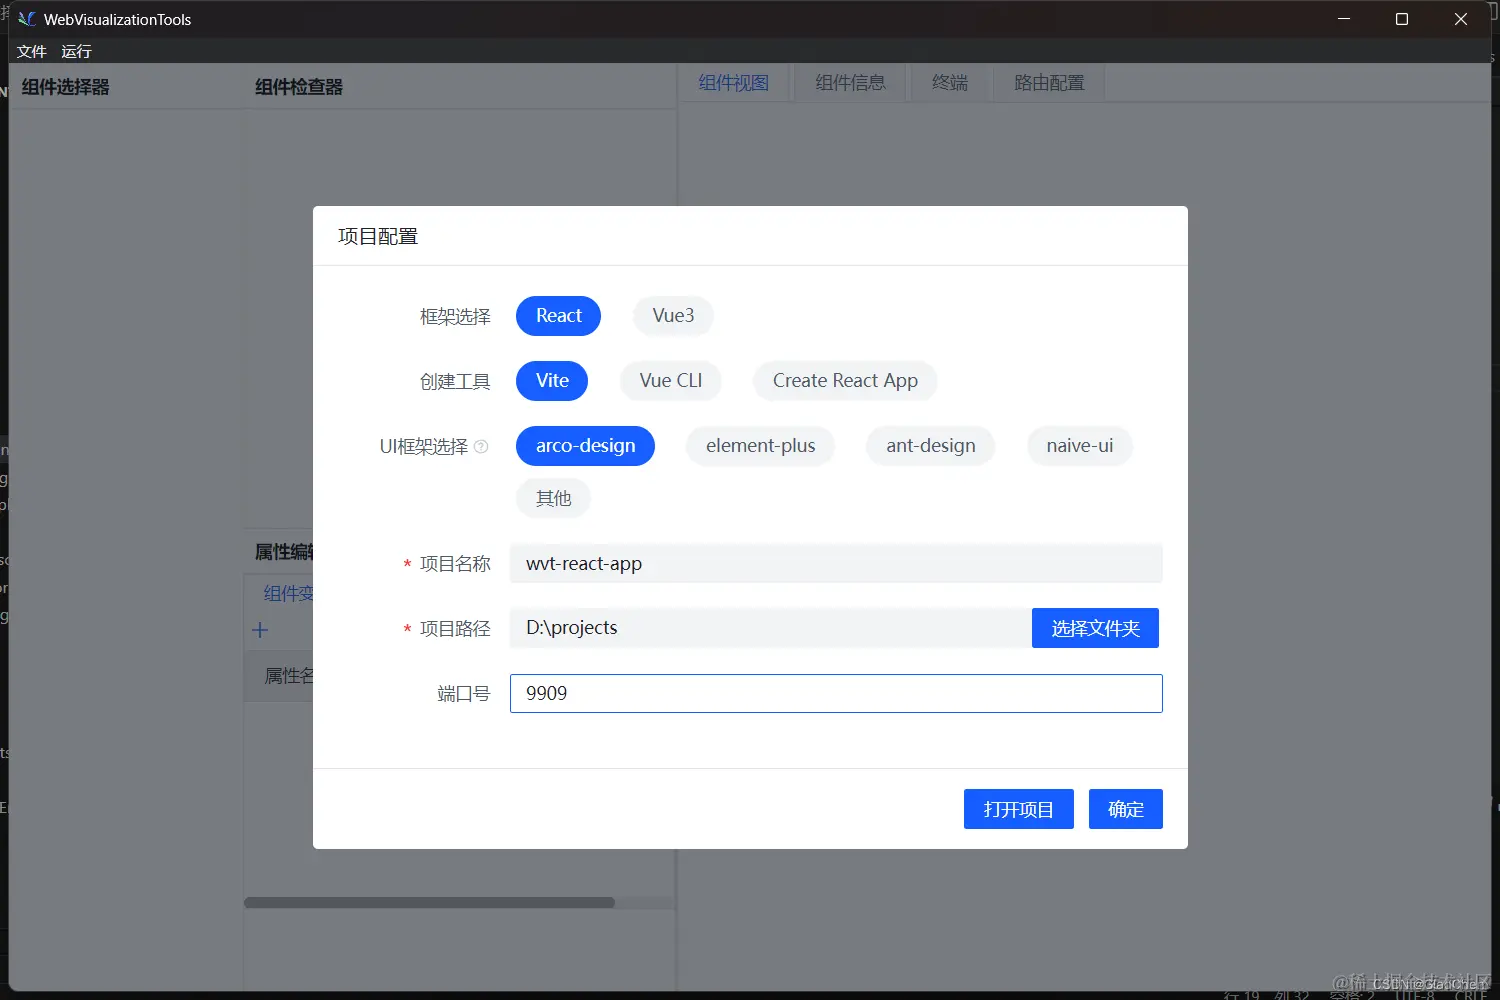Close the WebVisualizationTools window
Image resolution: width=1500 pixels, height=1000 pixels.
1461,19
